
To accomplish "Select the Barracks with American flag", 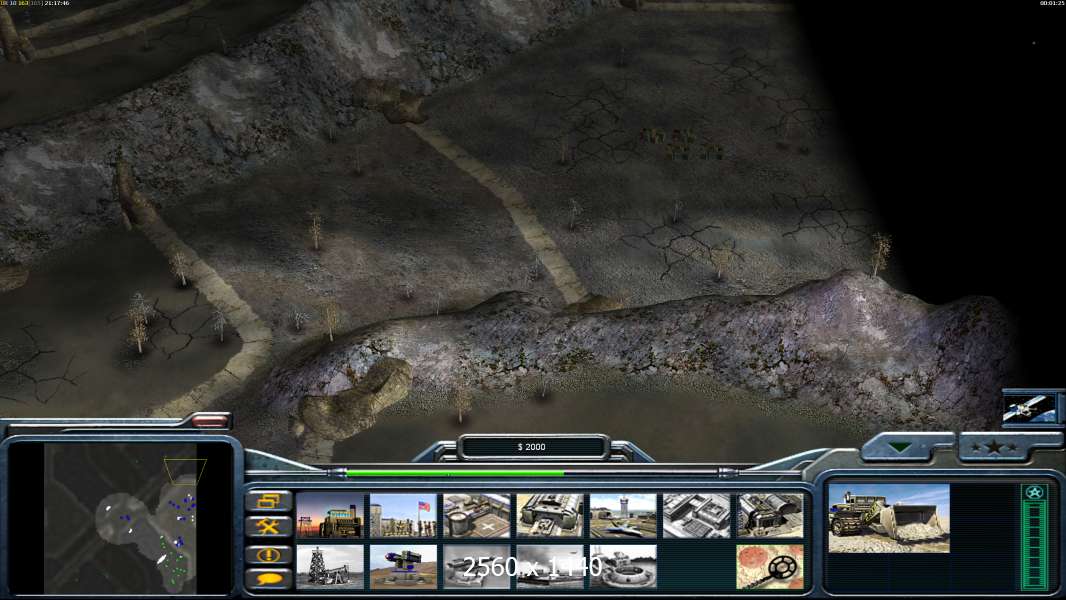I will point(403,516).
